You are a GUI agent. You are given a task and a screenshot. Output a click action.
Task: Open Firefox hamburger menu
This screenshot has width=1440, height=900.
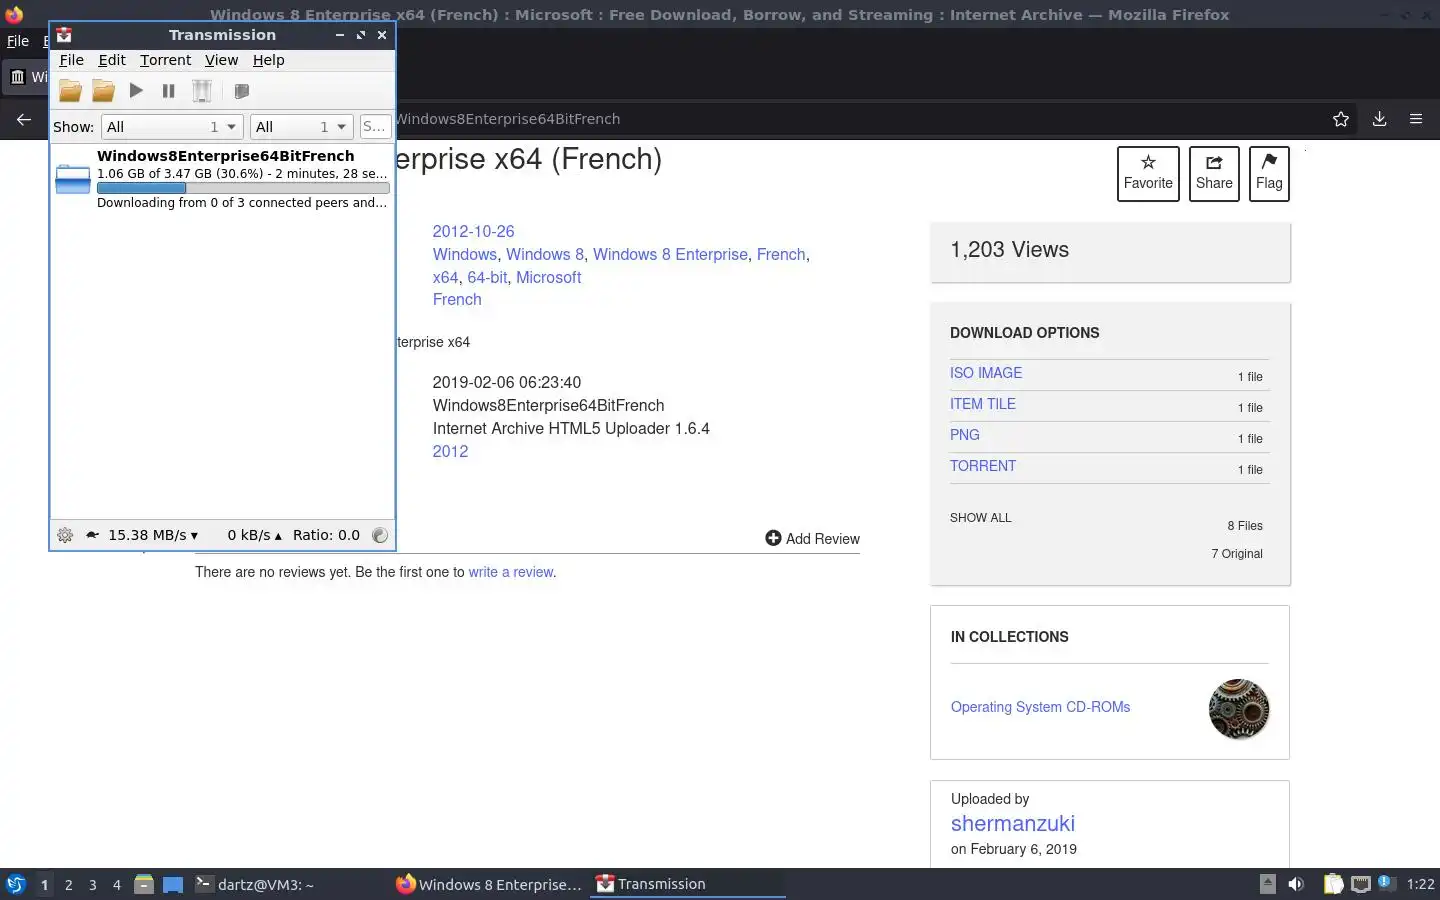pos(1416,119)
